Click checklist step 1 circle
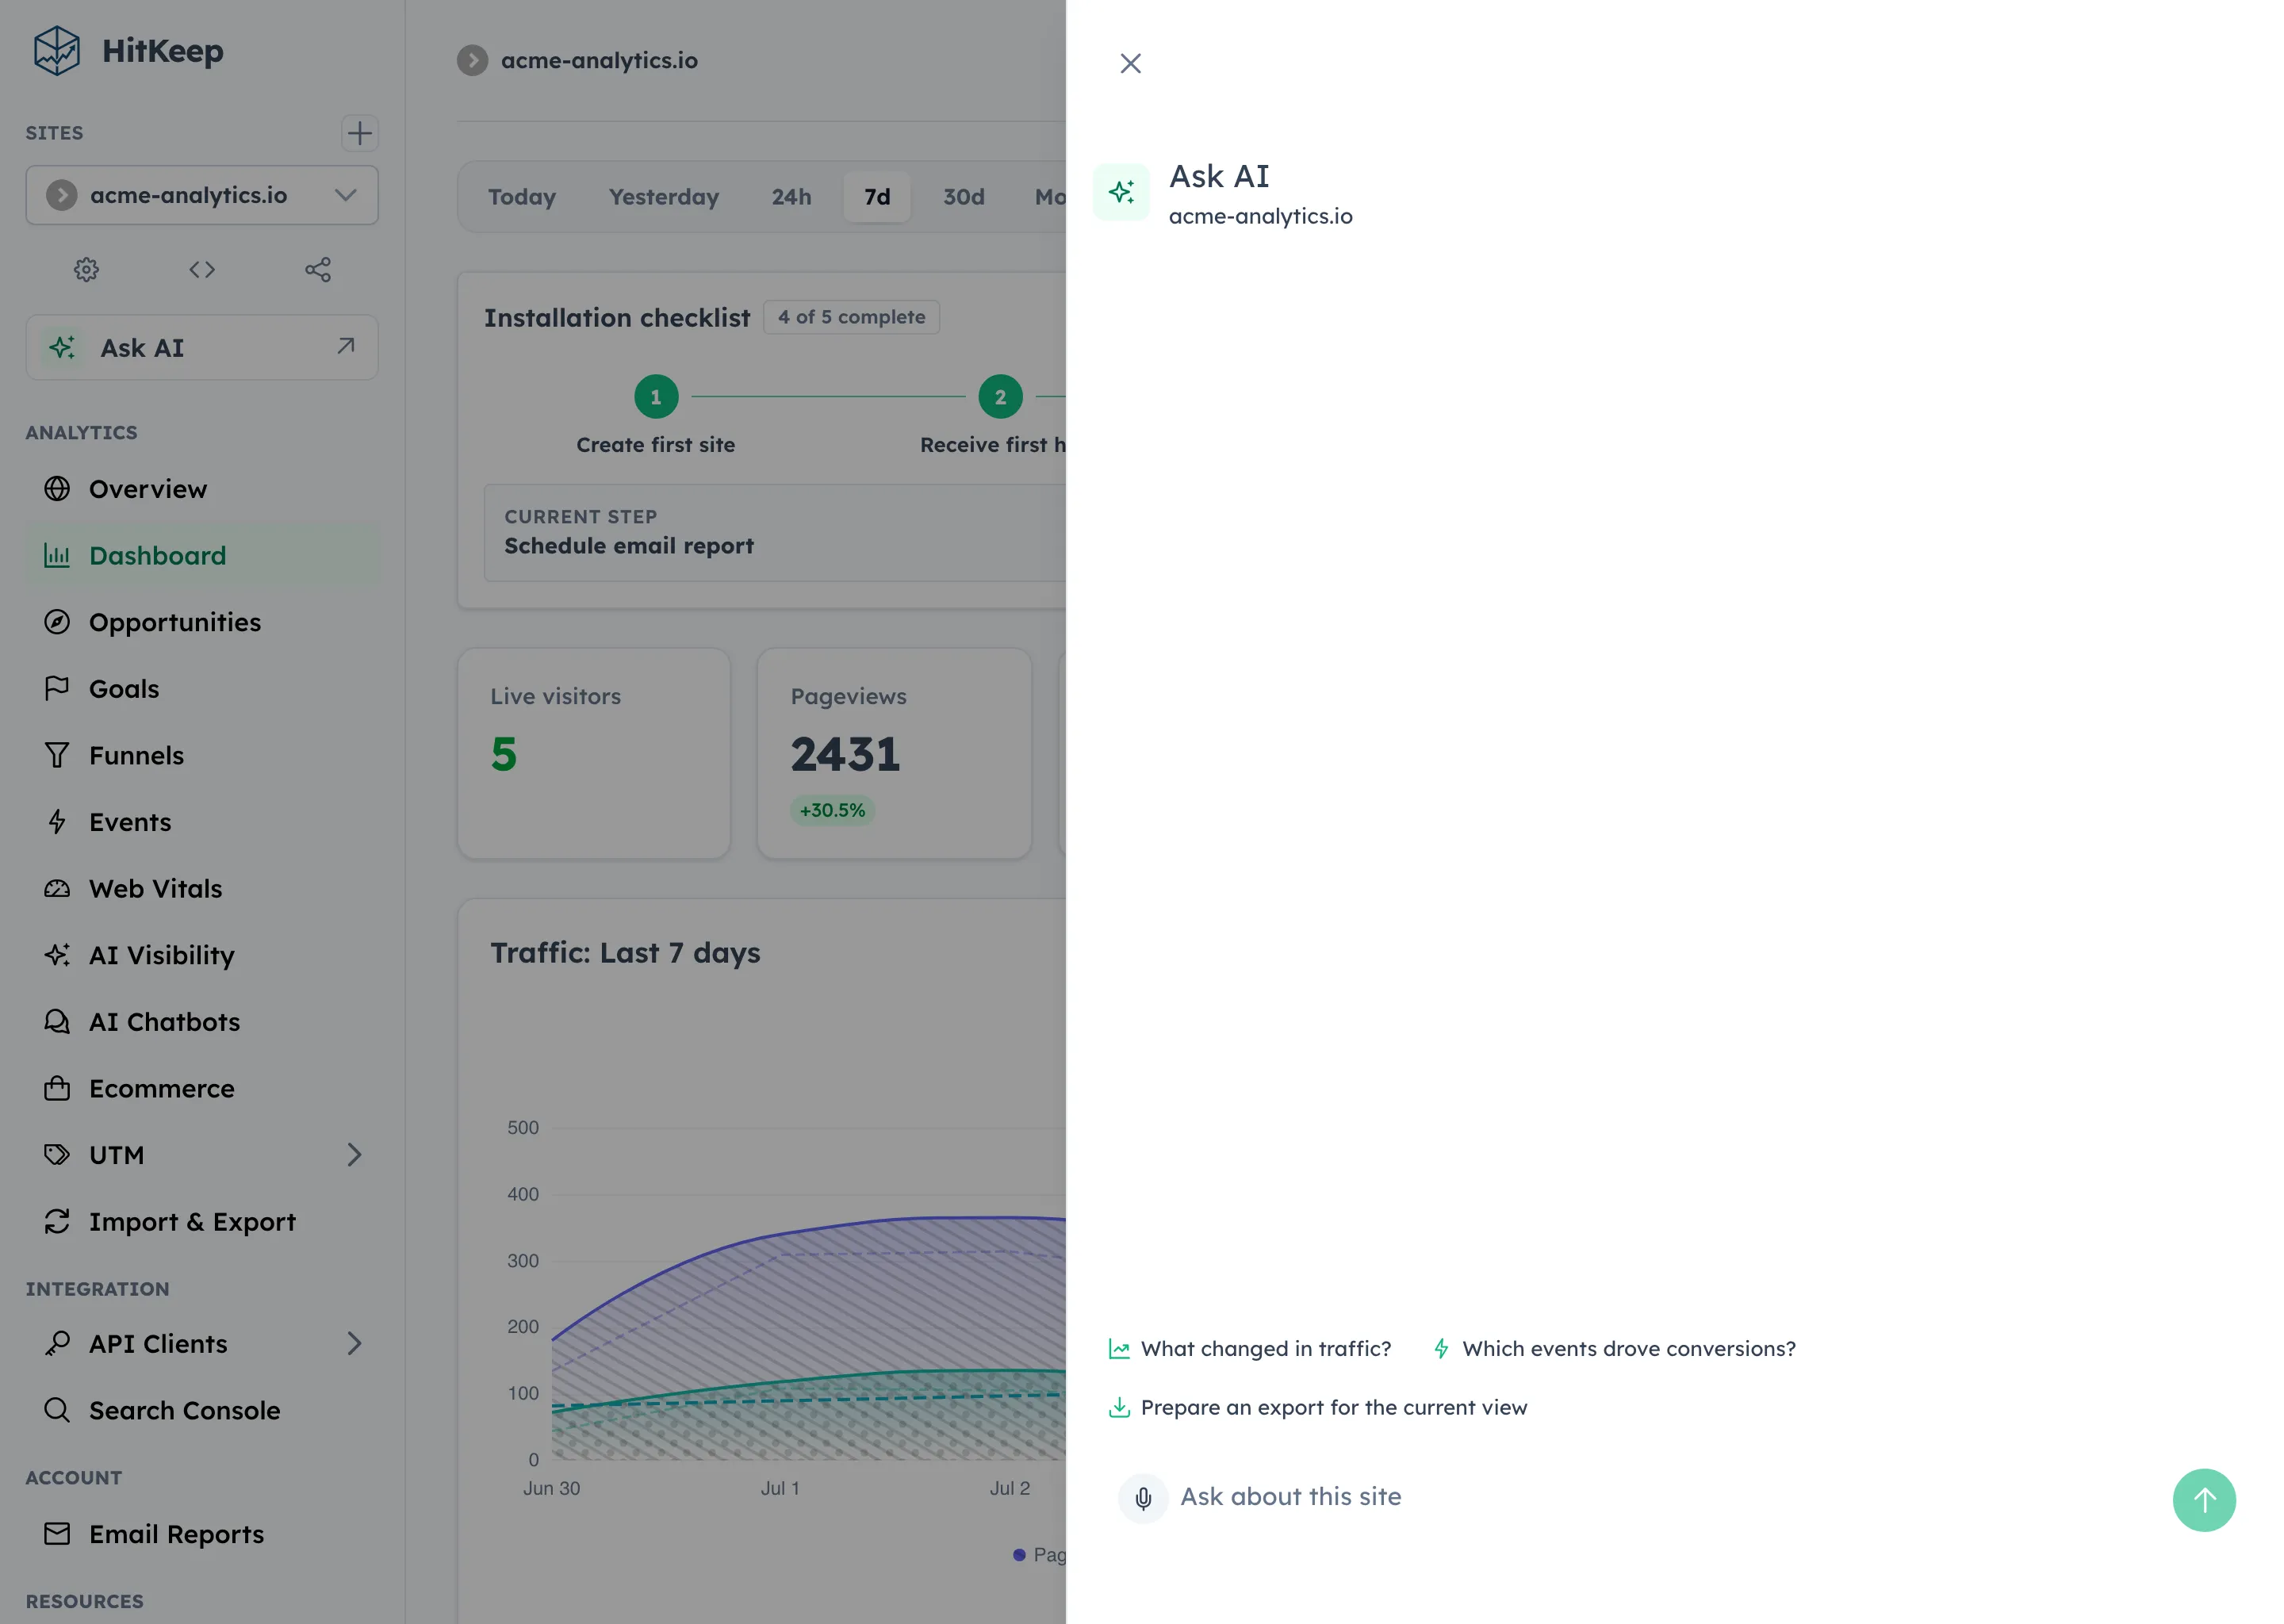Screen dimensions: 2284x1624 (x=656, y=397)
